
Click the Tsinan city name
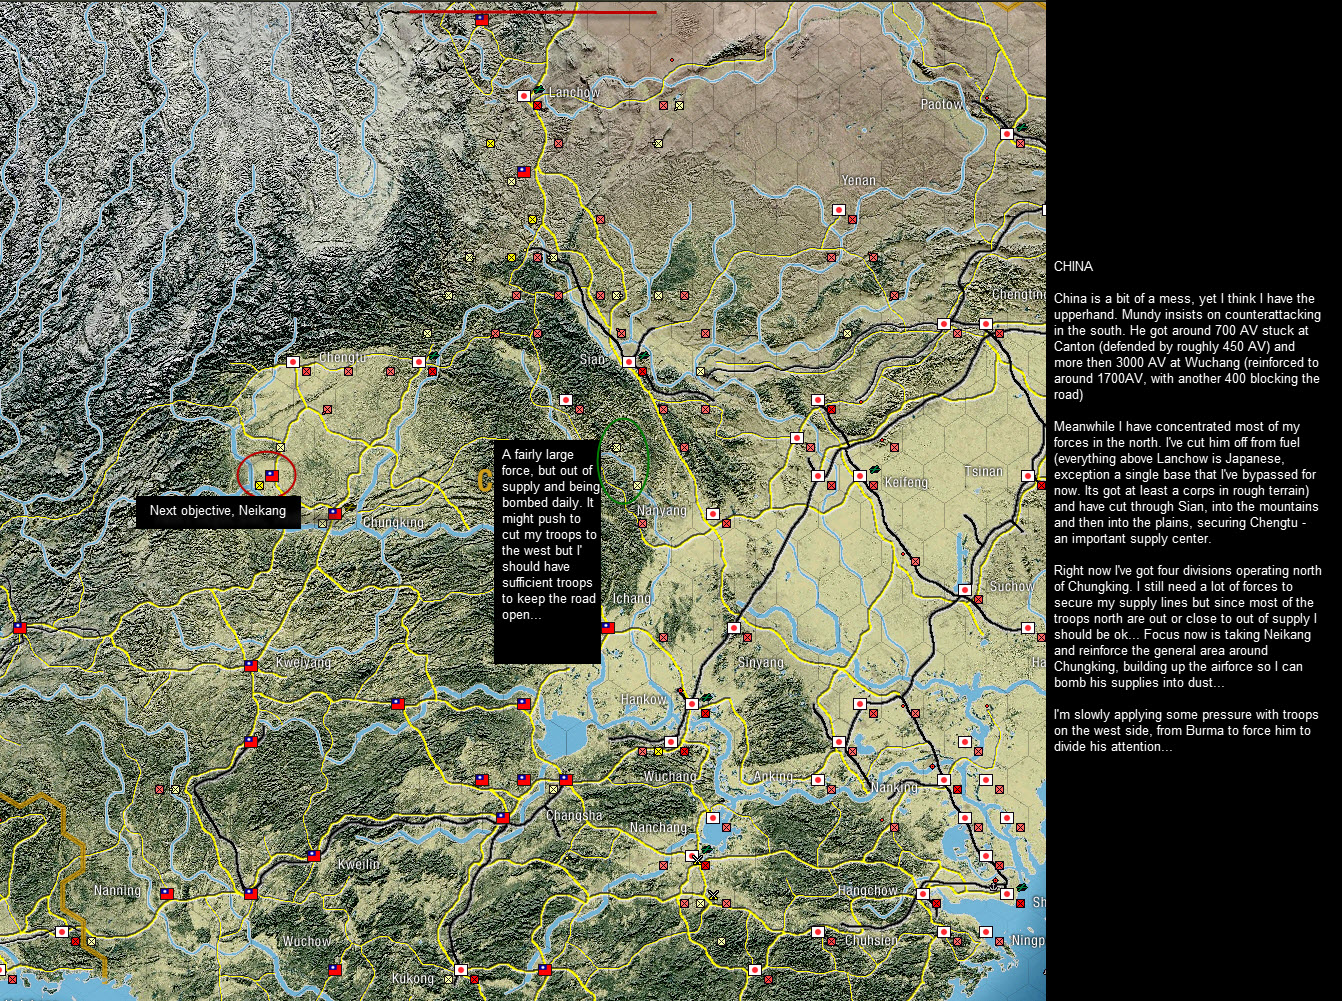click(984, 471)
